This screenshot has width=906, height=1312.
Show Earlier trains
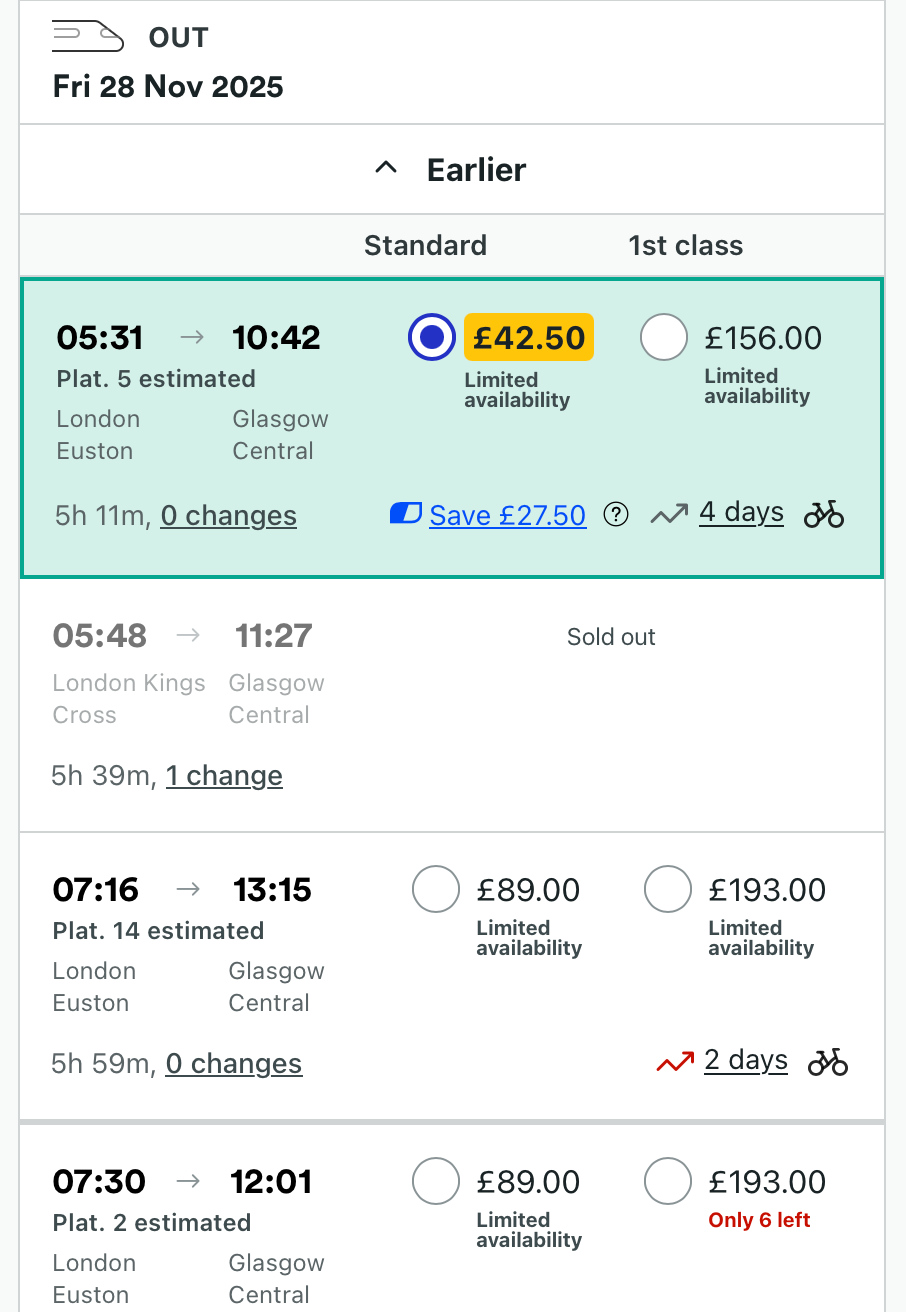click(x=476, y=170)
